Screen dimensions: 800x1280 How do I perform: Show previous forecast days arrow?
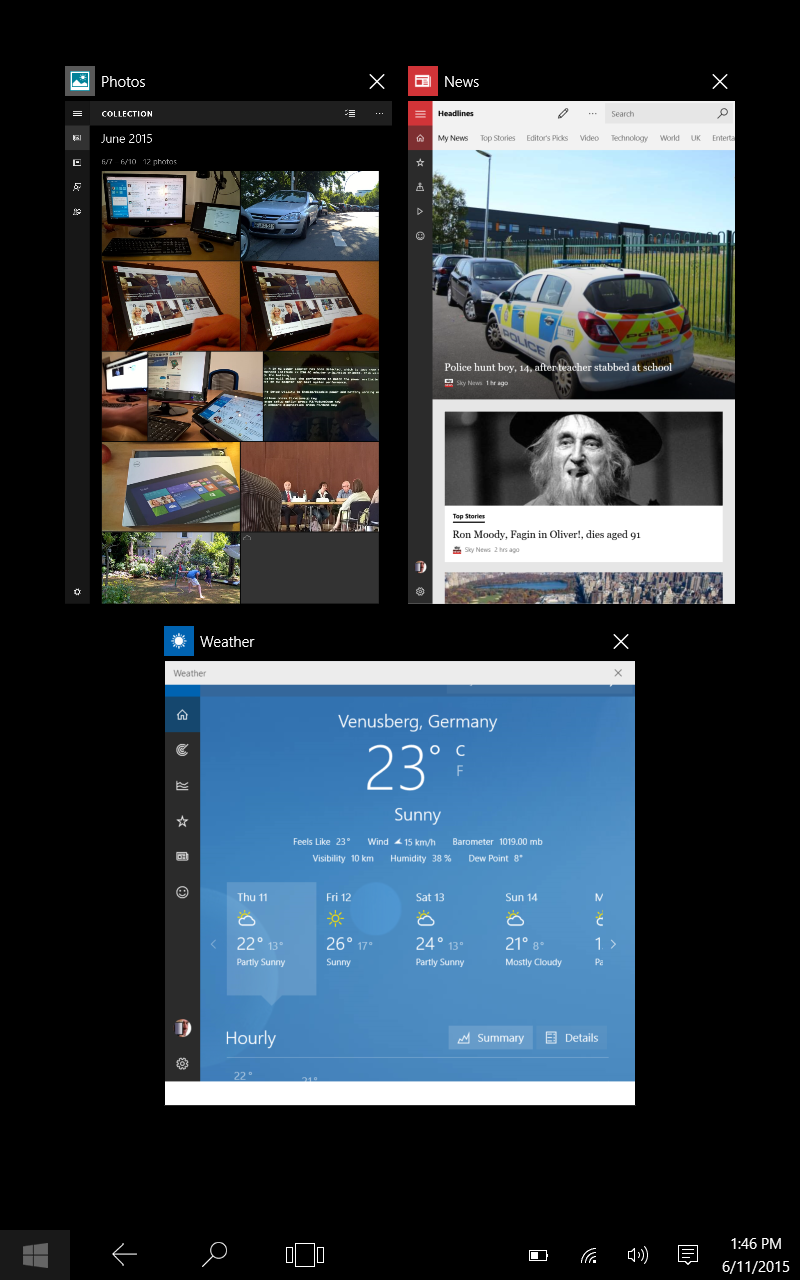coord(213,944)
